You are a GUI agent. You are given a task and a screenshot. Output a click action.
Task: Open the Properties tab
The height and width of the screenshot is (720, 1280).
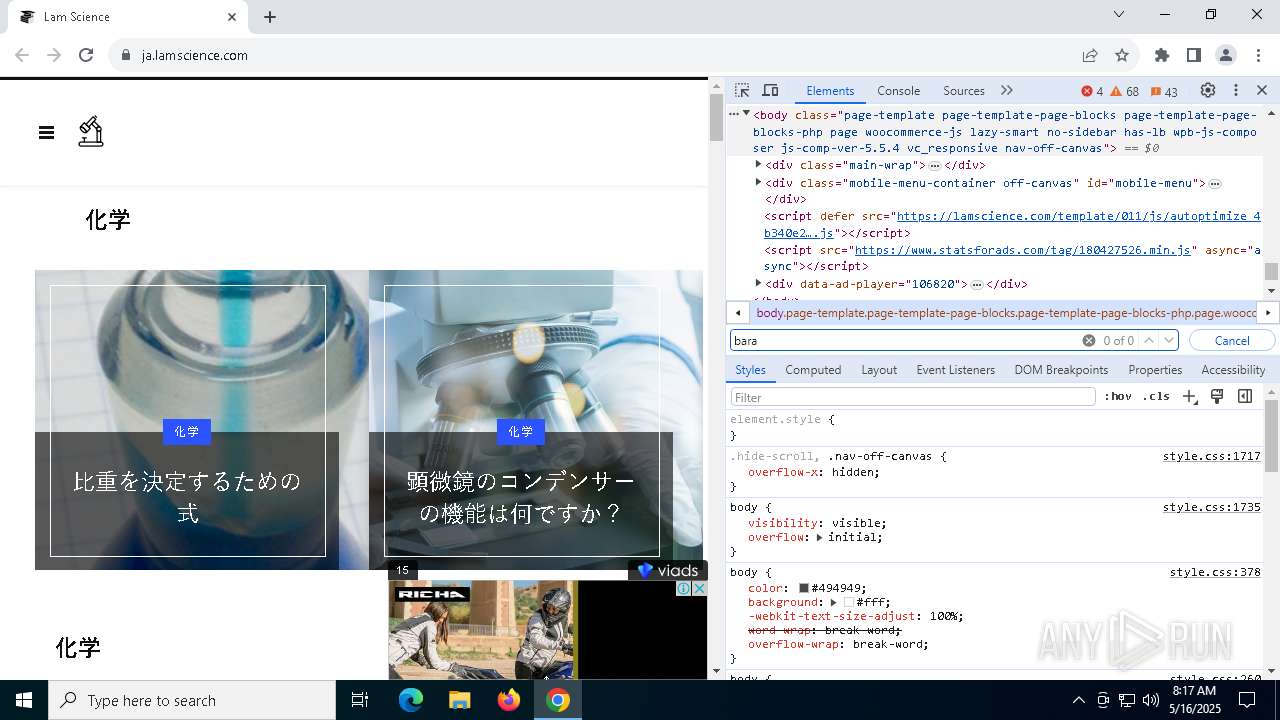[x=1155, y=370]
